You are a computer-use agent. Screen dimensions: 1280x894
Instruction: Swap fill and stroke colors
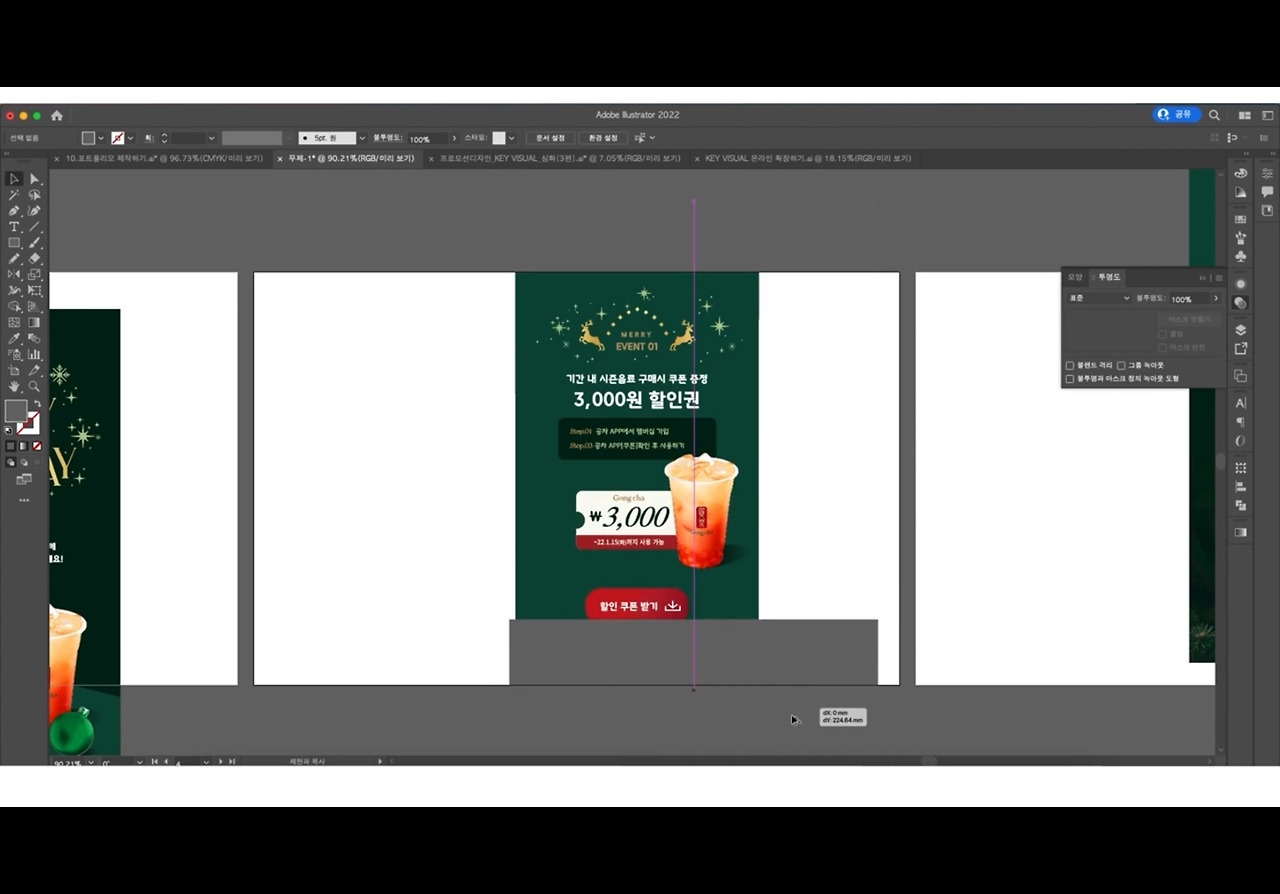coord(37,405)
